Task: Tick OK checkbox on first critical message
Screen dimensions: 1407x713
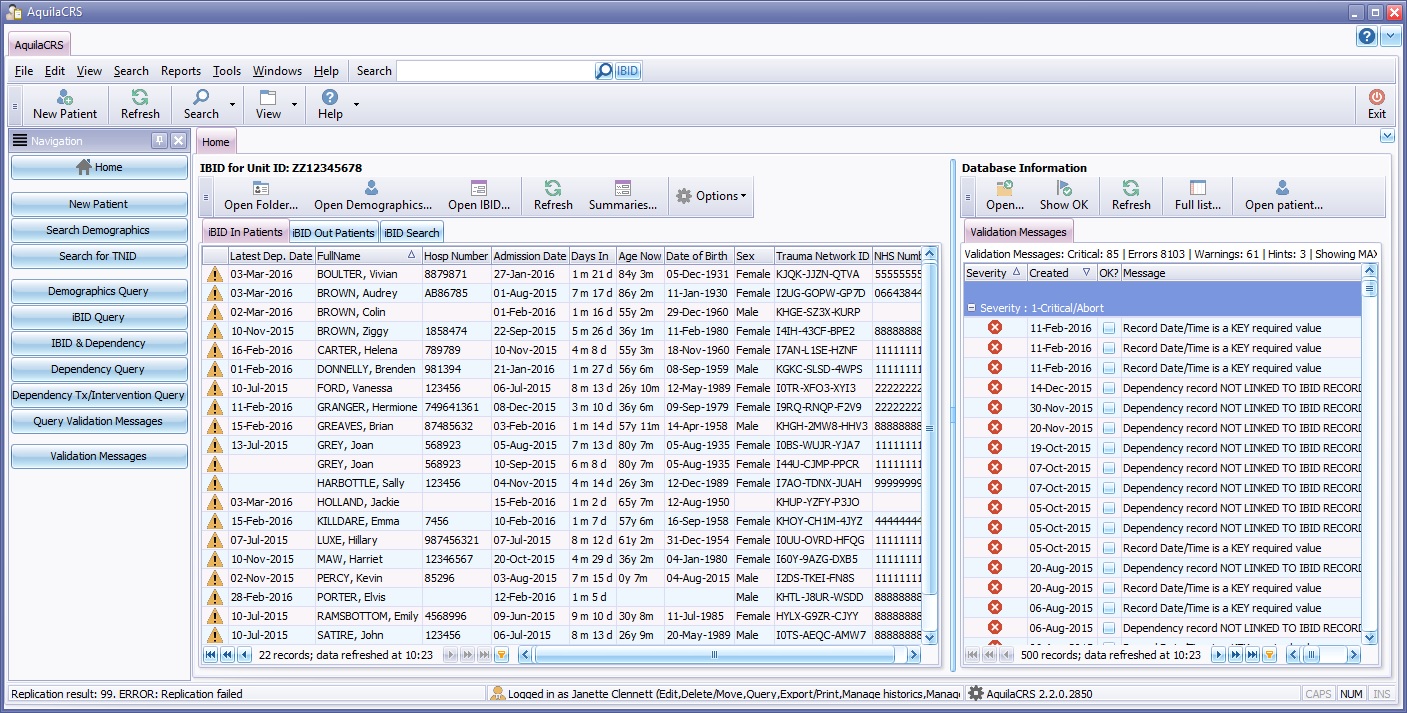Action: 1109,328
